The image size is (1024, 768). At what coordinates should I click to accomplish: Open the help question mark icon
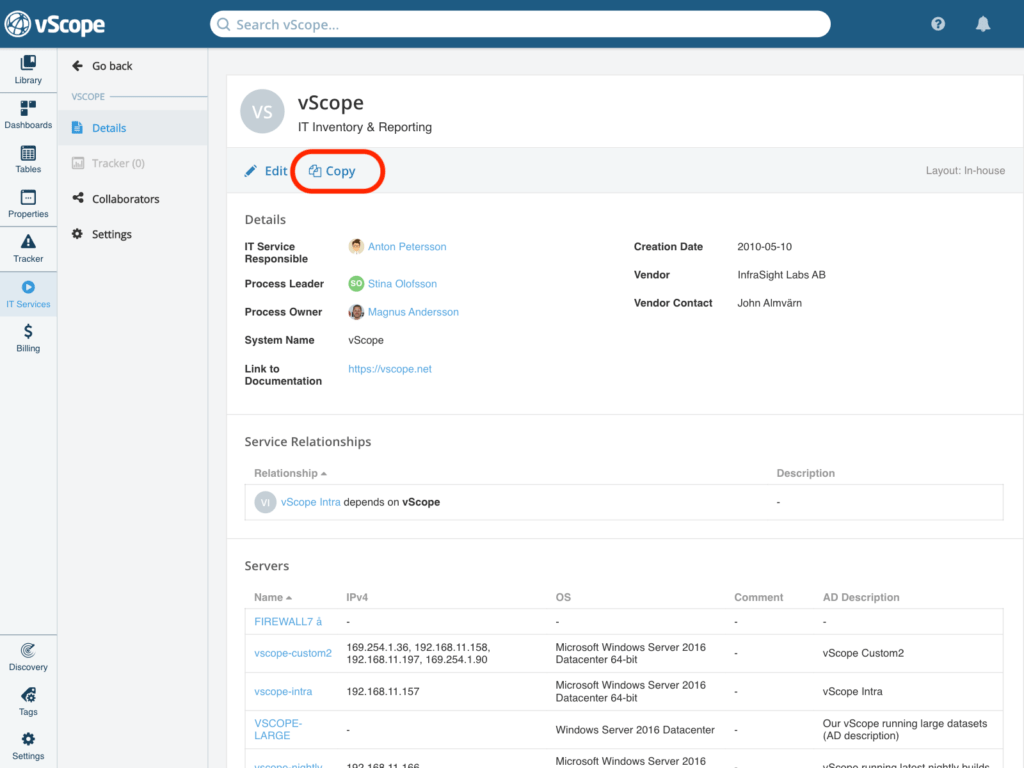click(938, 24)
